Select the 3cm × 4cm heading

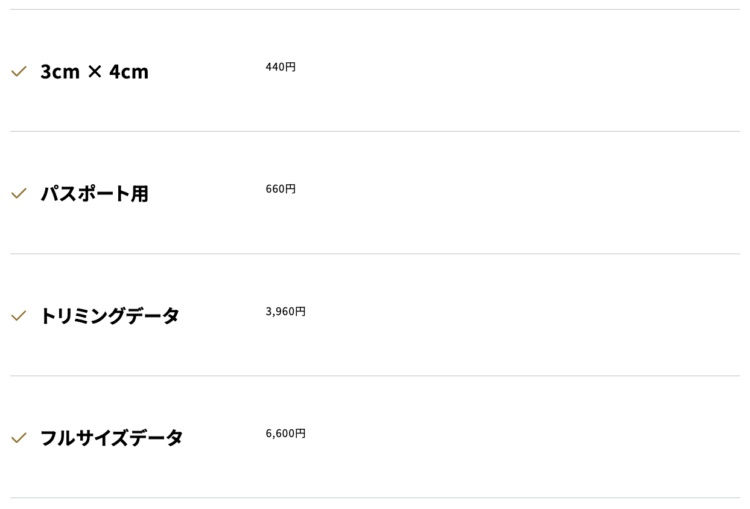tap(95, 72)
